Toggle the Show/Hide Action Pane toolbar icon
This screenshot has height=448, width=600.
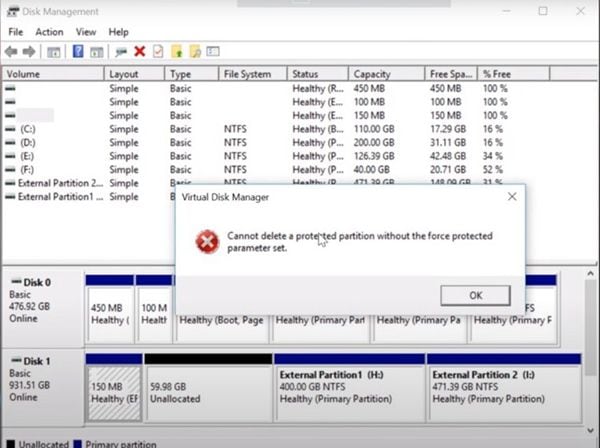96,52
